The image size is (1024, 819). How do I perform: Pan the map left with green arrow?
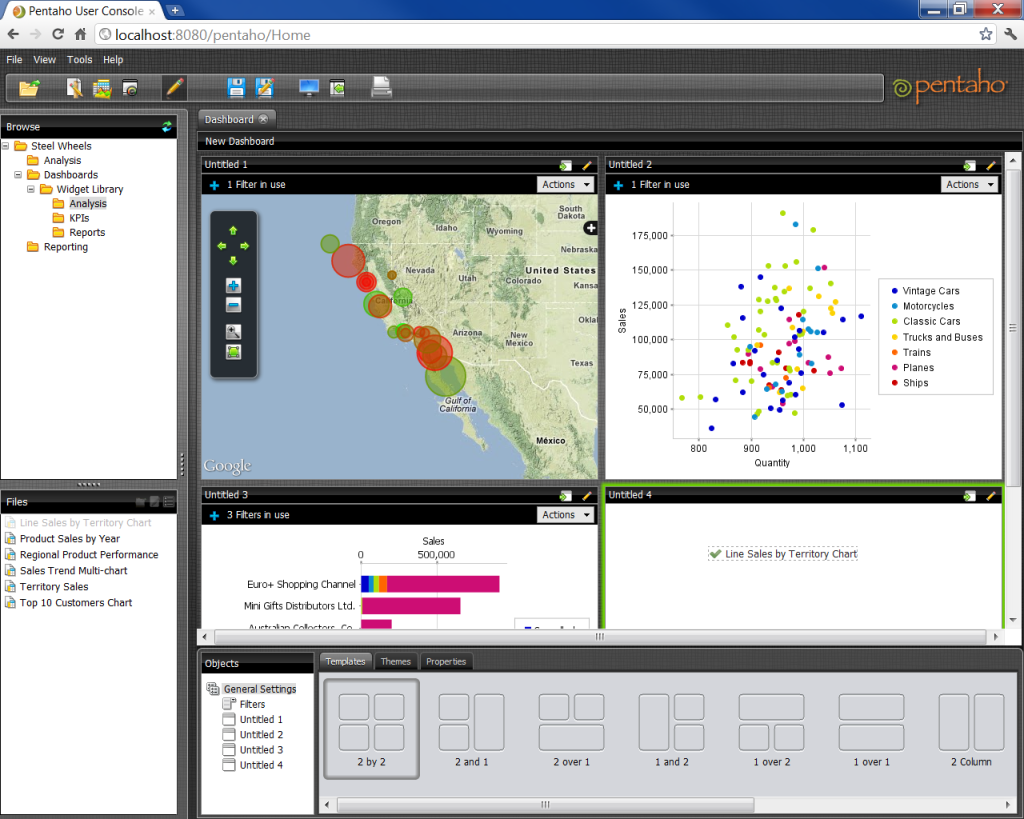click(x=222, y=246)
